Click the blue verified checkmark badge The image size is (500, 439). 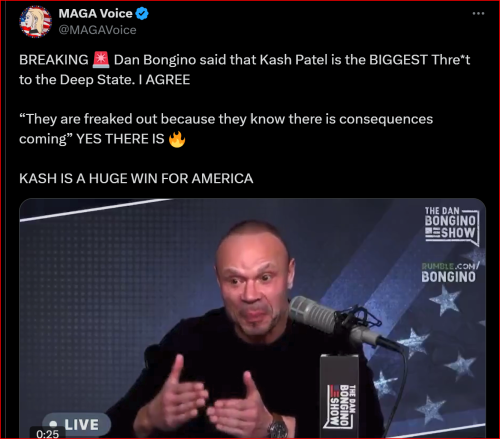(142, 14)
